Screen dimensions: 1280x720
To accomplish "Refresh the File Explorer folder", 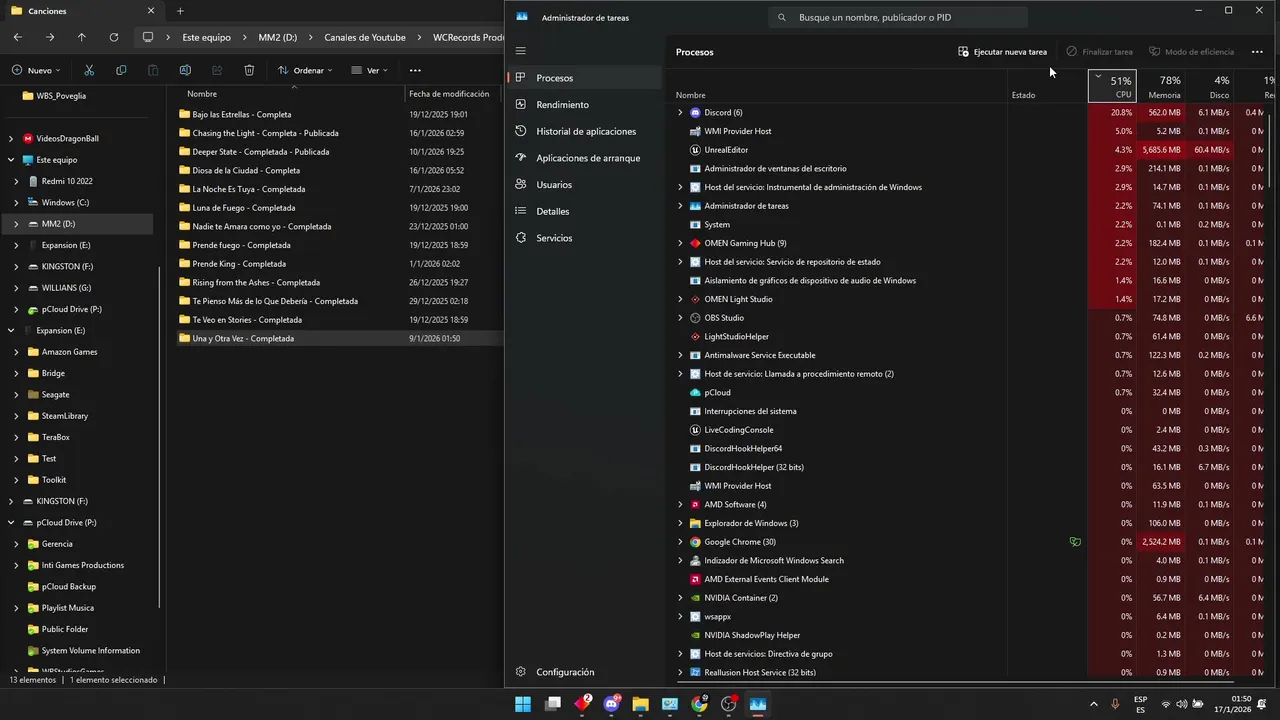I will (114, 37).
